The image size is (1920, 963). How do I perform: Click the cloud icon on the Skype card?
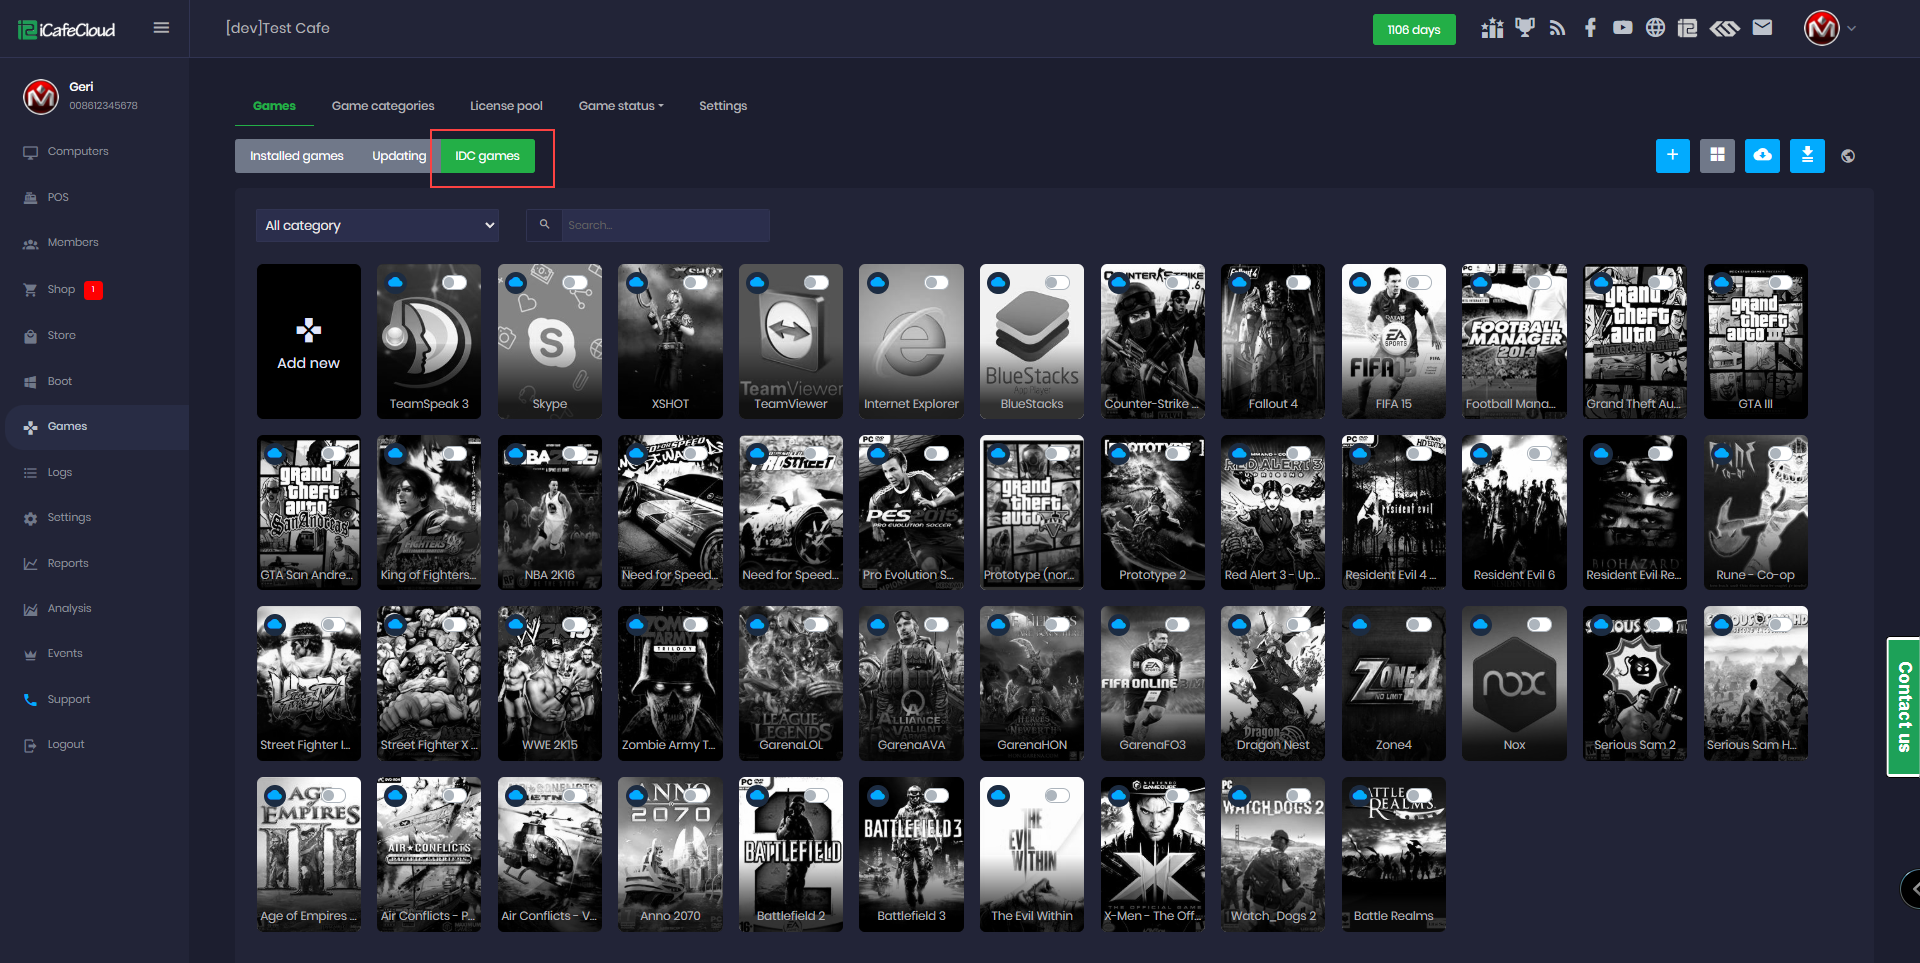(516, 283)
